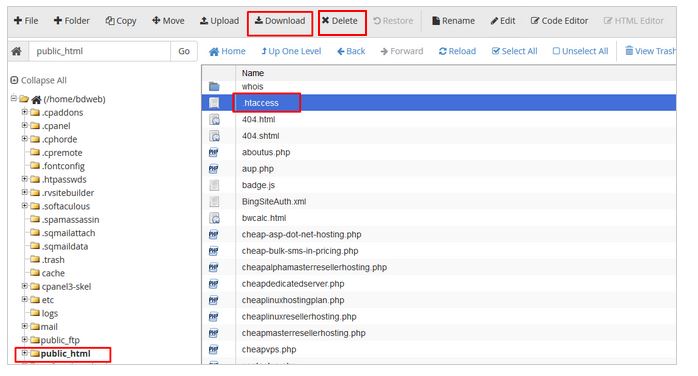Image resolution: width=698 pixels, height=376 pixels.
Task: Expand the mail folder
Action: (x=25, y=326)
